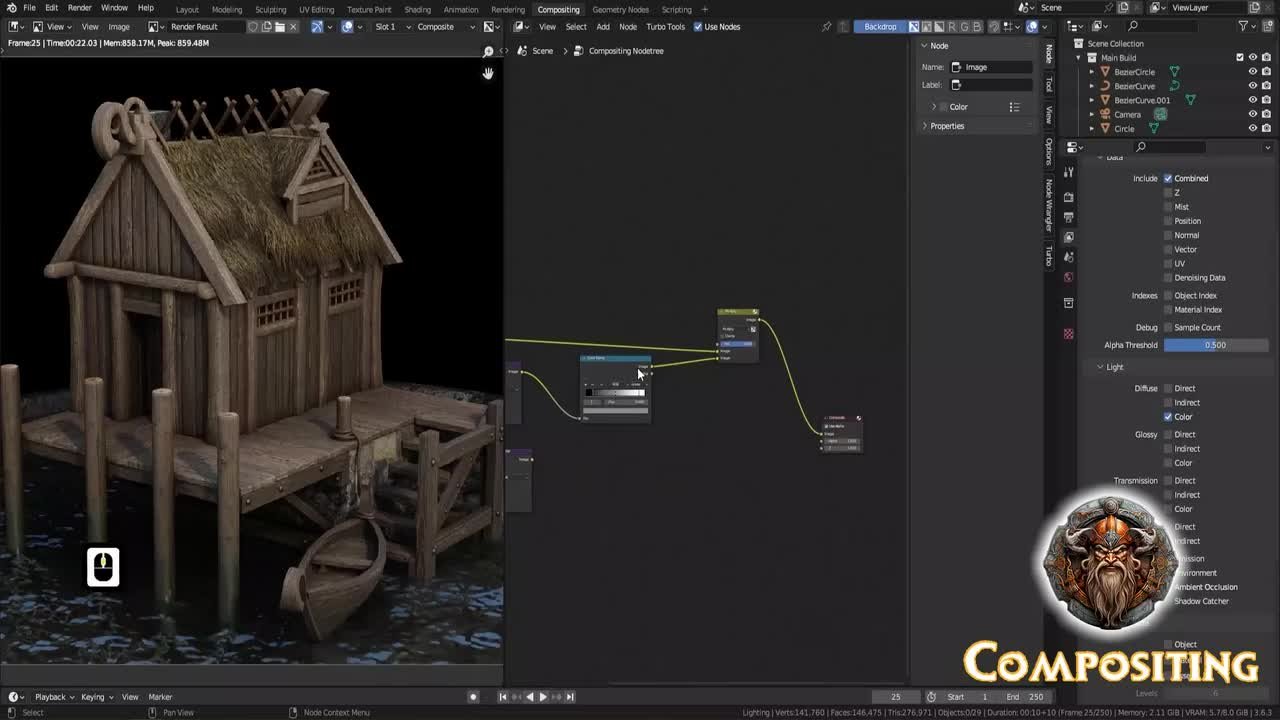Disable Camera object in renders

(x=1266, y=114)
